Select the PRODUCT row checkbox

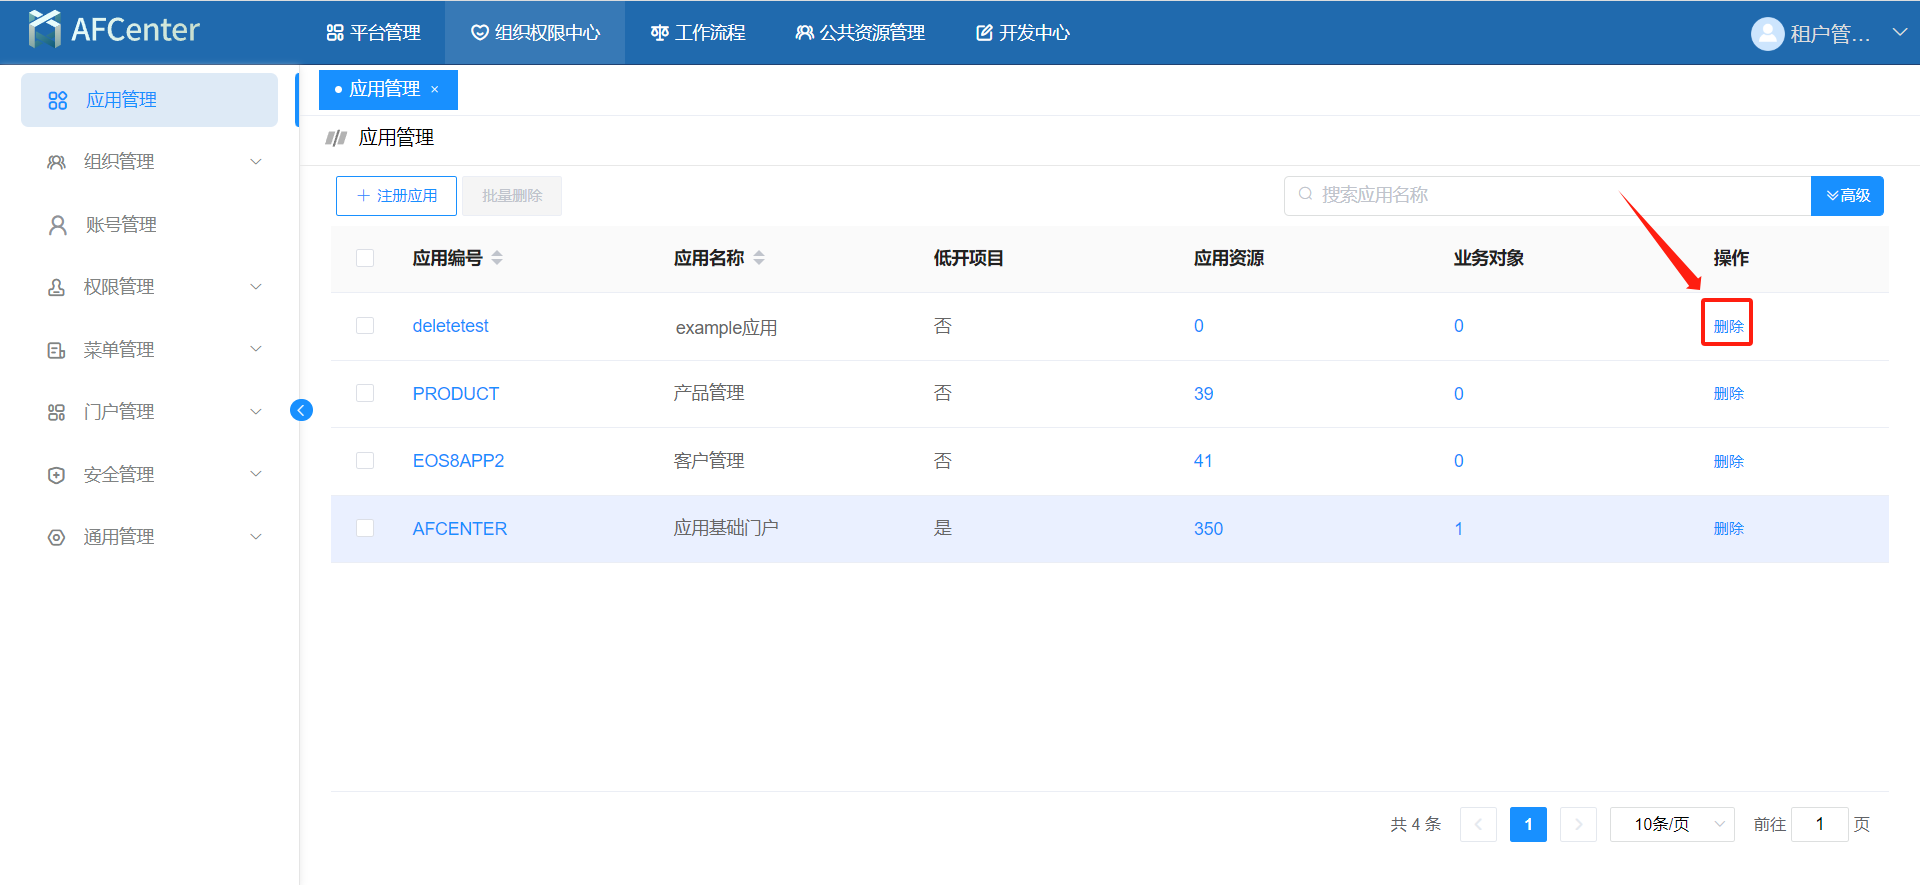[365, 393]
